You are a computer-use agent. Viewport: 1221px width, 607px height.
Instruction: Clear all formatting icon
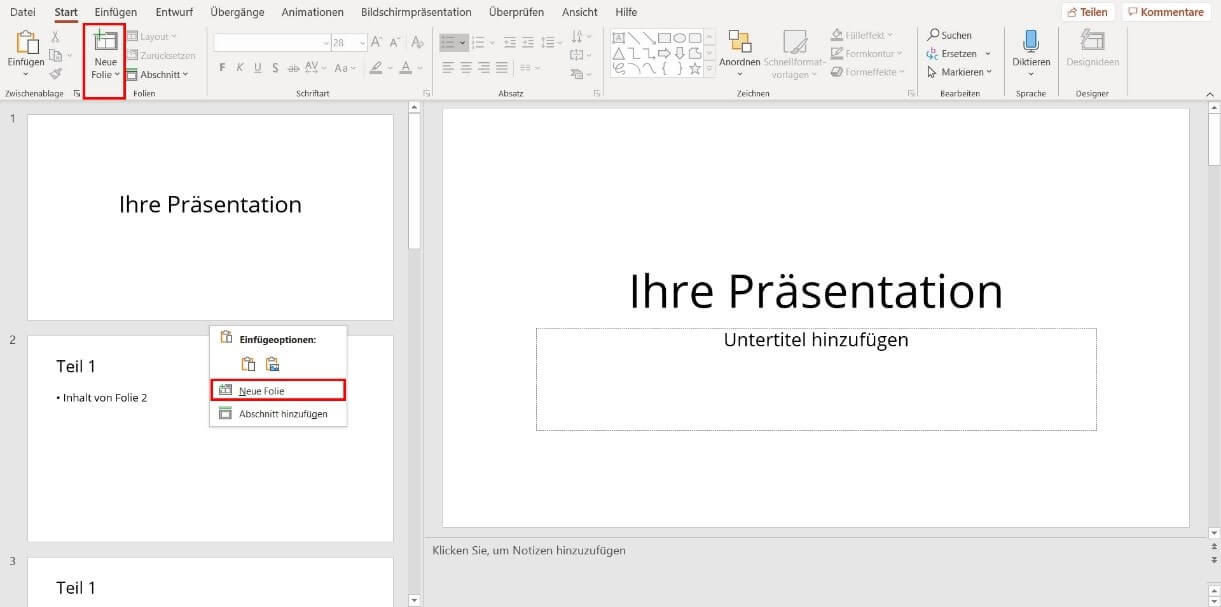tap(416, 42)
